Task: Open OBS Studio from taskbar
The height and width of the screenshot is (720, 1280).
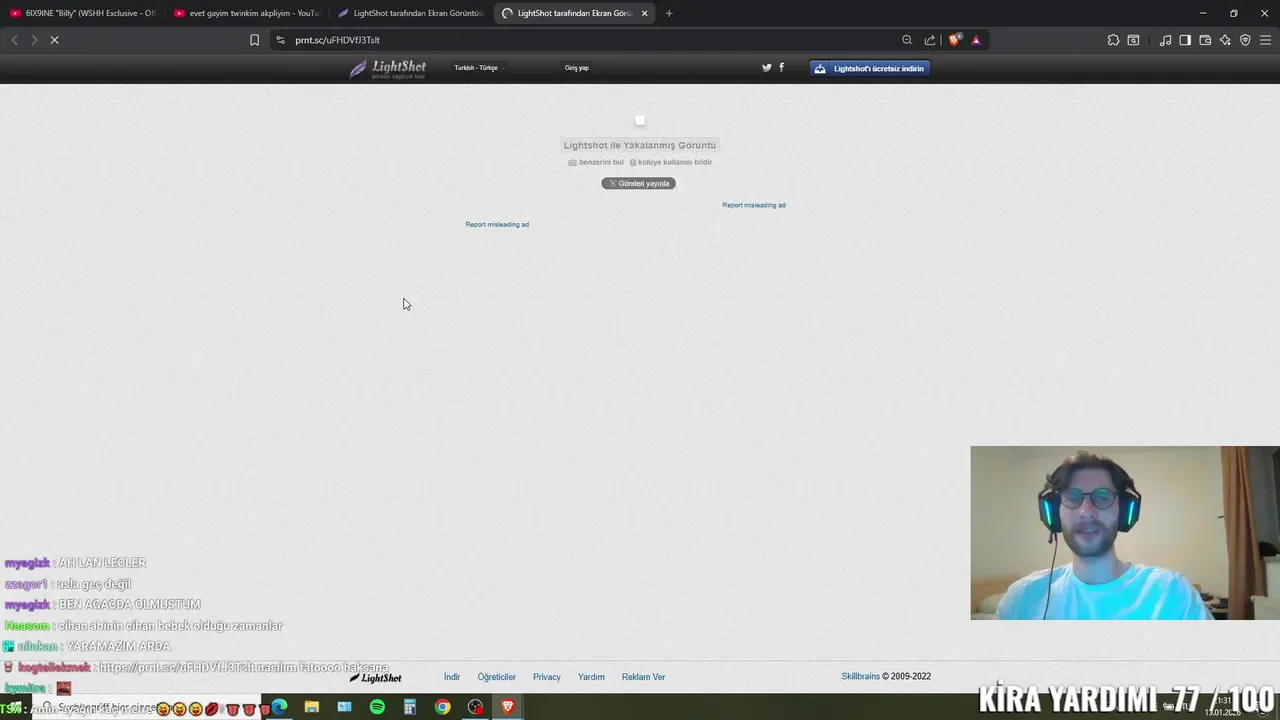Action: pyautogui.click(x=475, y=707)
